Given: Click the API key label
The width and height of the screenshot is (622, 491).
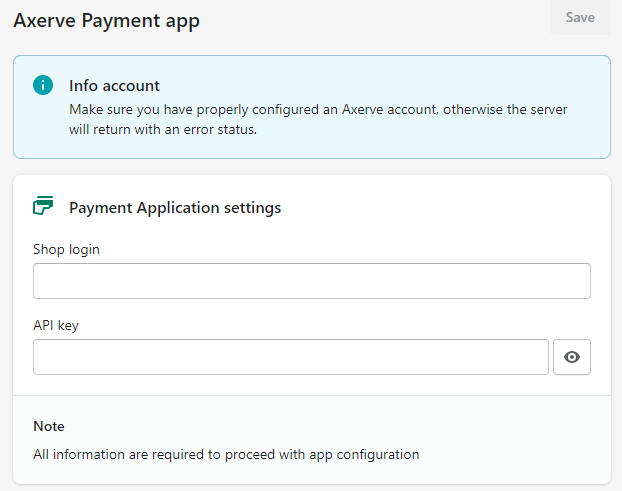Looking at the screenshot, I should [x=56, y=325].
